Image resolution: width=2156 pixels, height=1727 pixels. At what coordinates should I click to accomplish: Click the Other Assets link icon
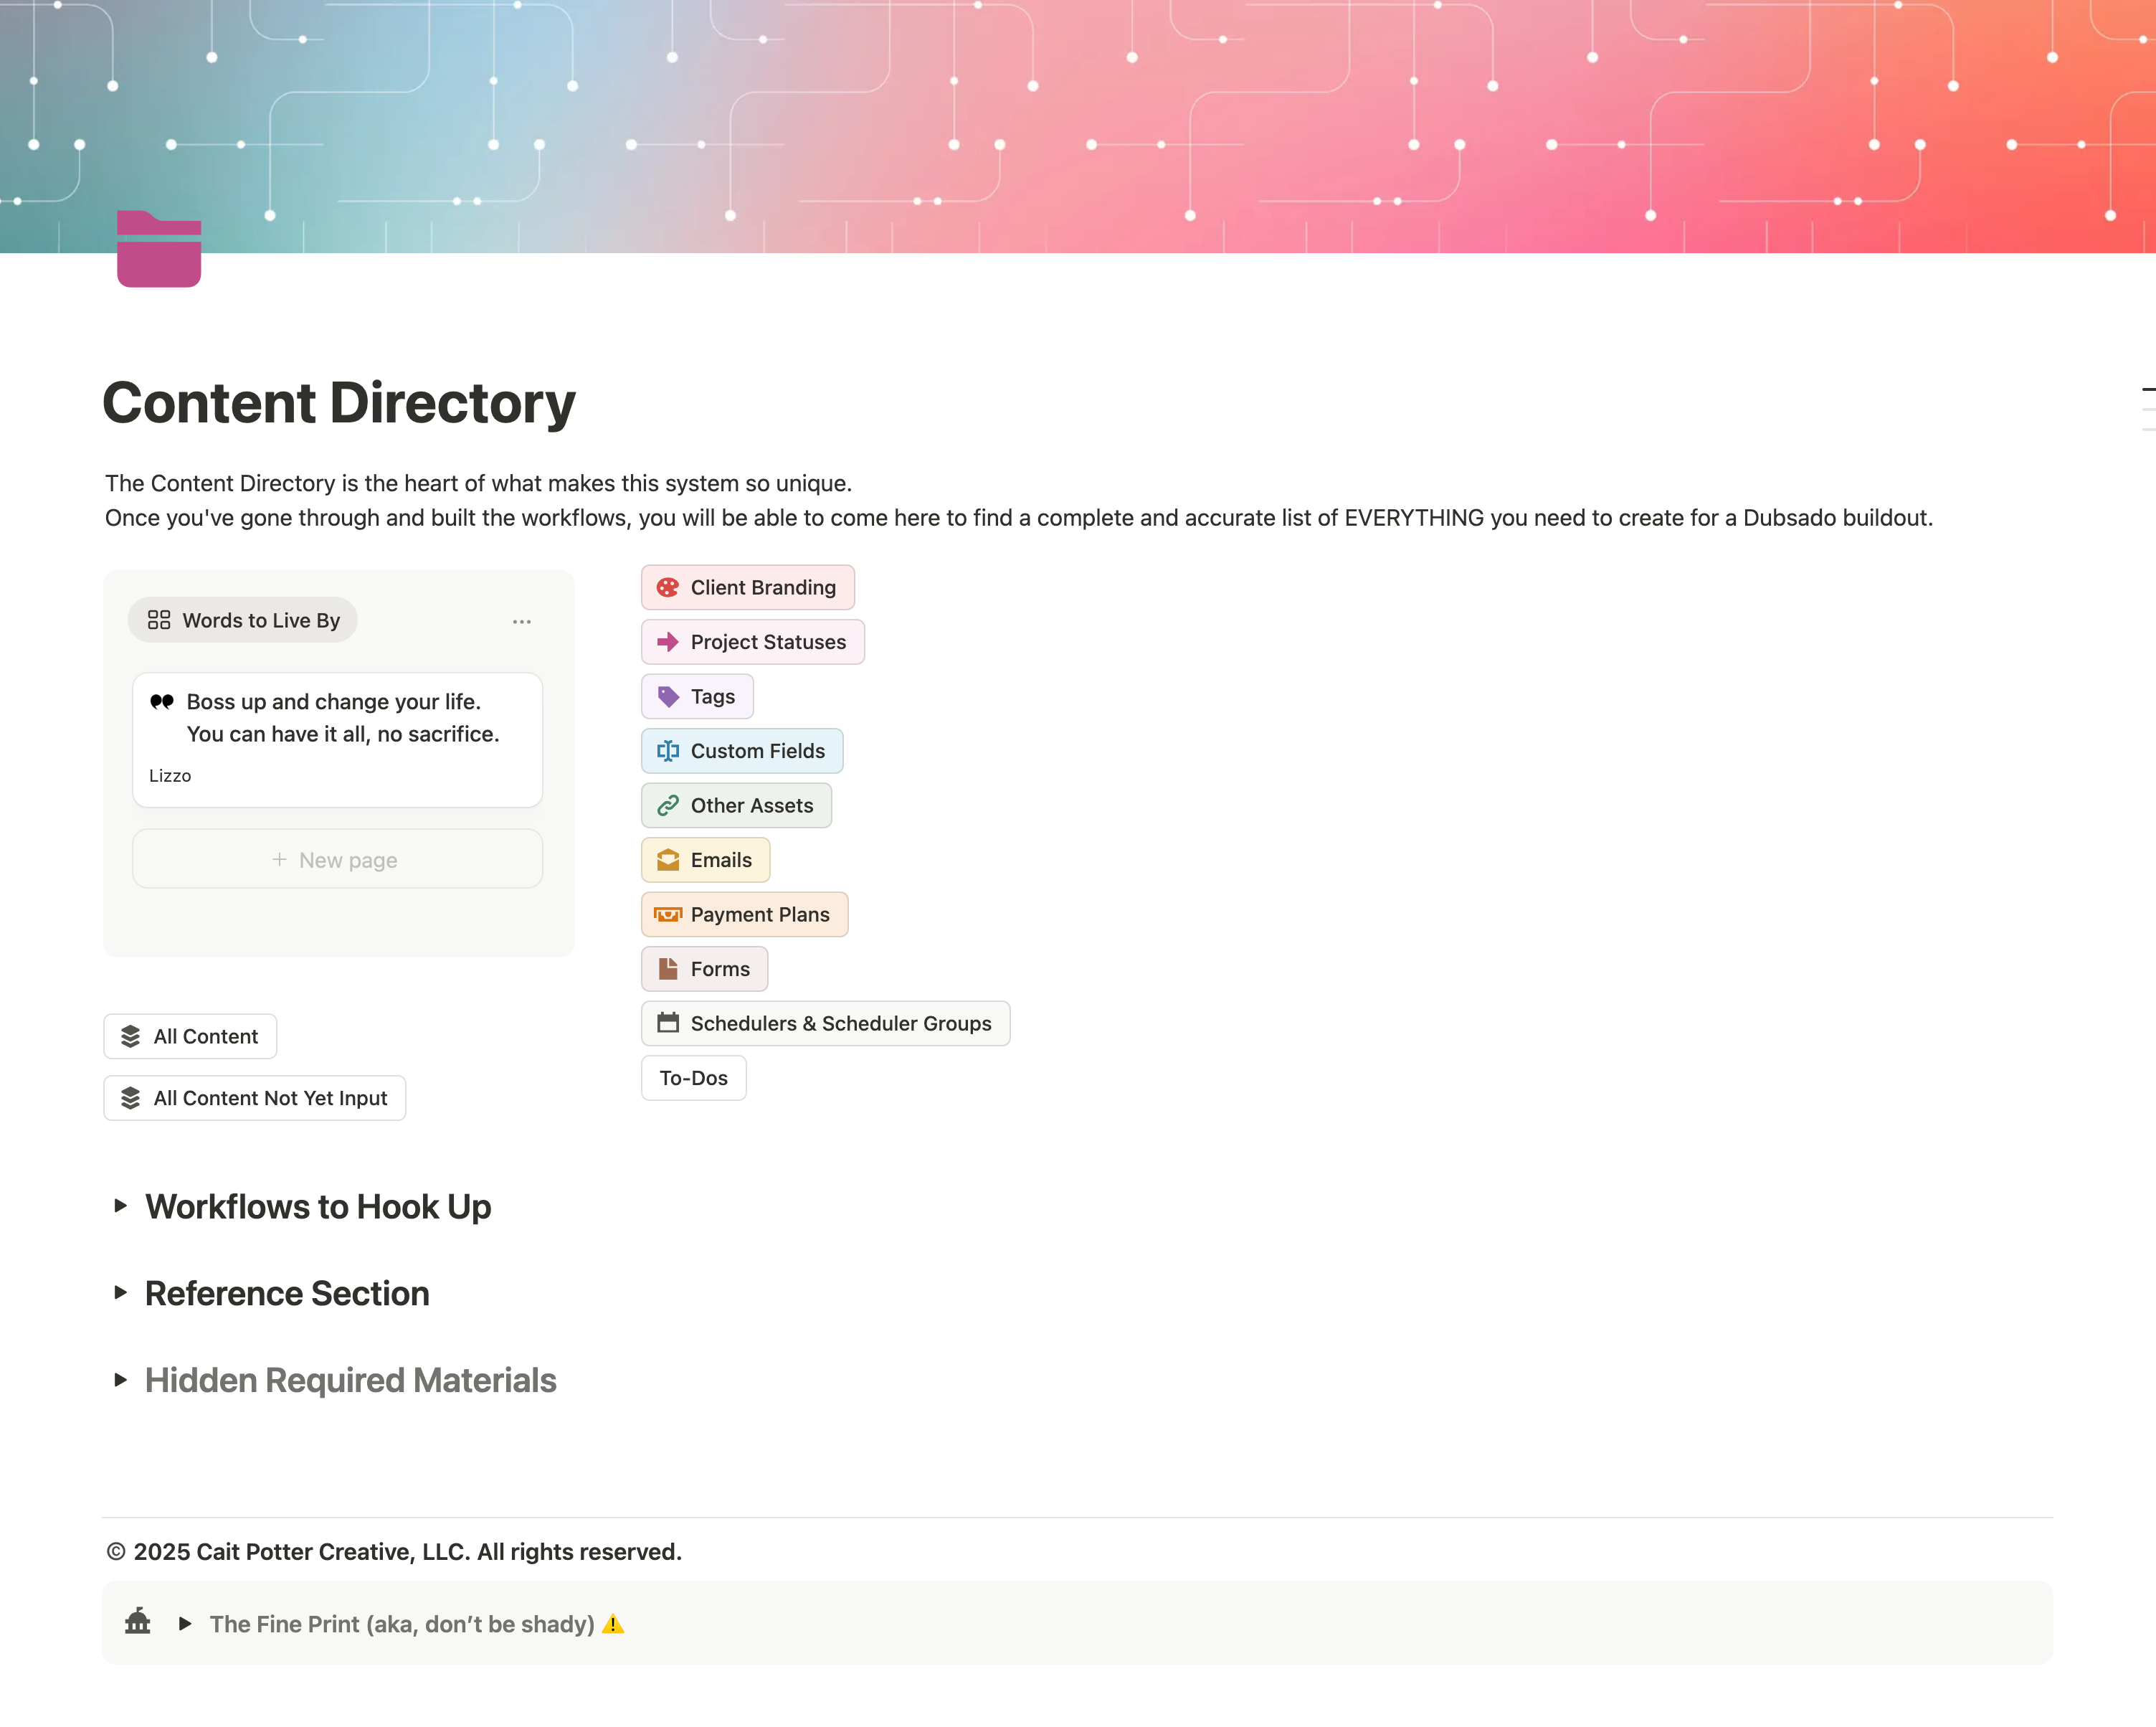click(668, 806)
